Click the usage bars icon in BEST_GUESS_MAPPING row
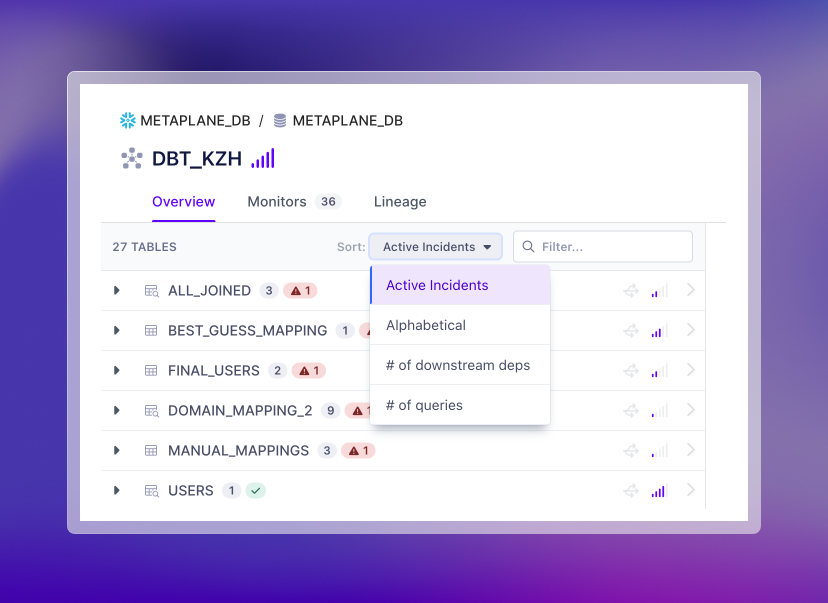 660,331
